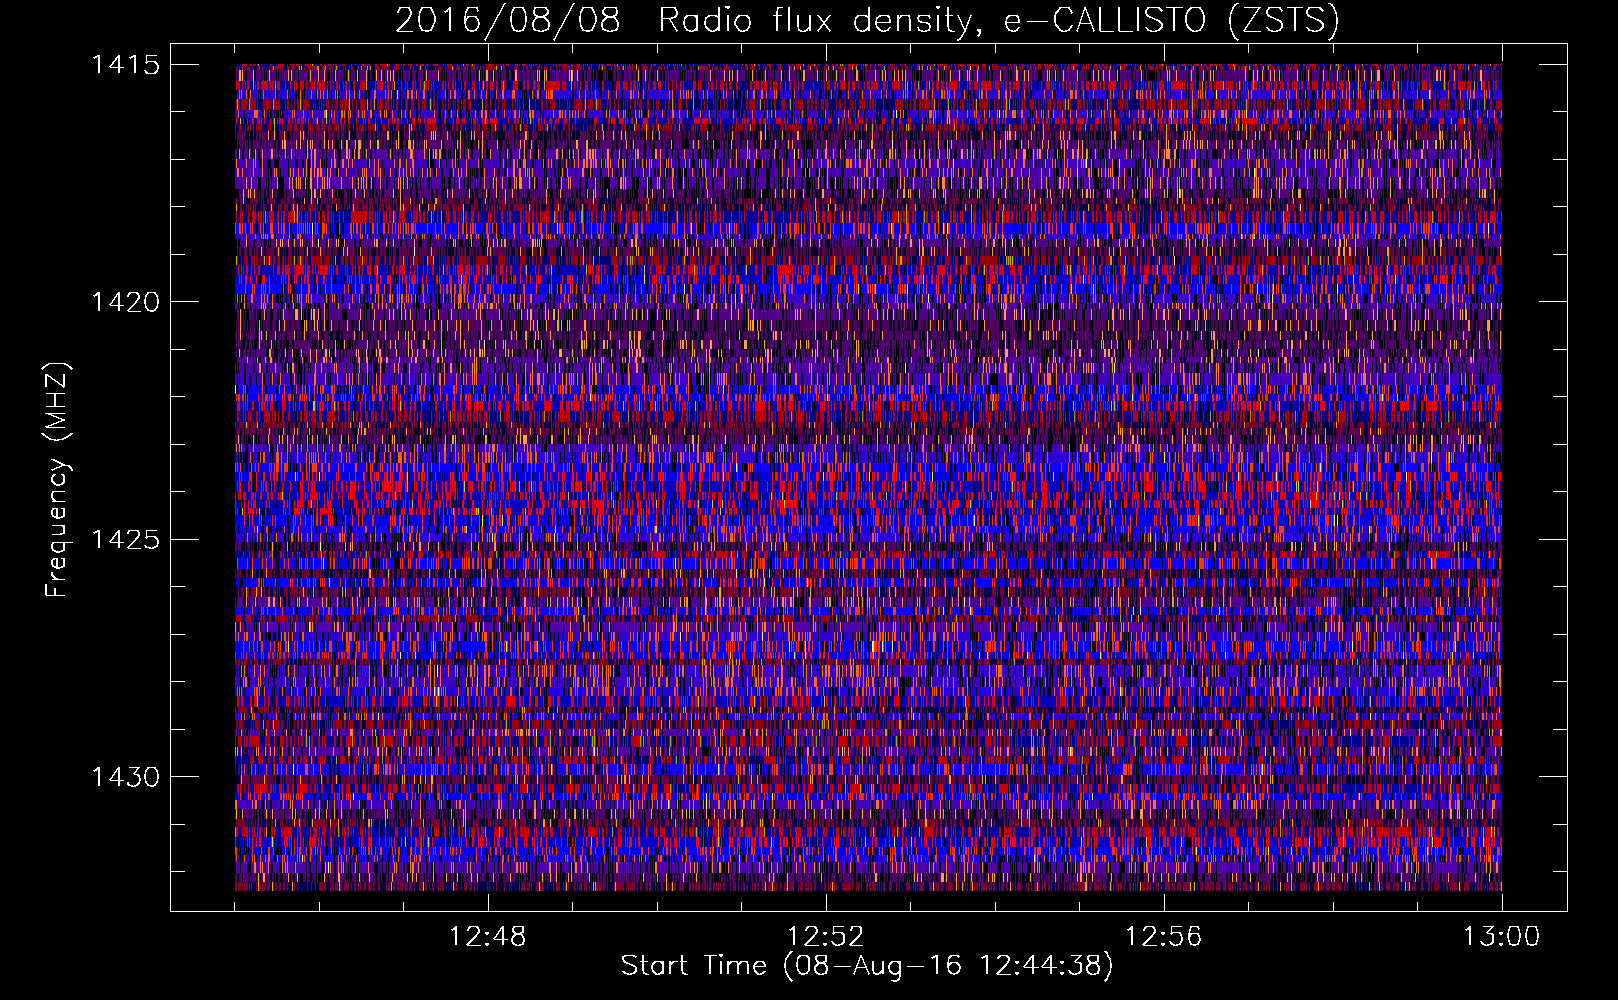Click the 12:52 time tick label
The image size is (1618, 1000).
(x=826, y=937)
